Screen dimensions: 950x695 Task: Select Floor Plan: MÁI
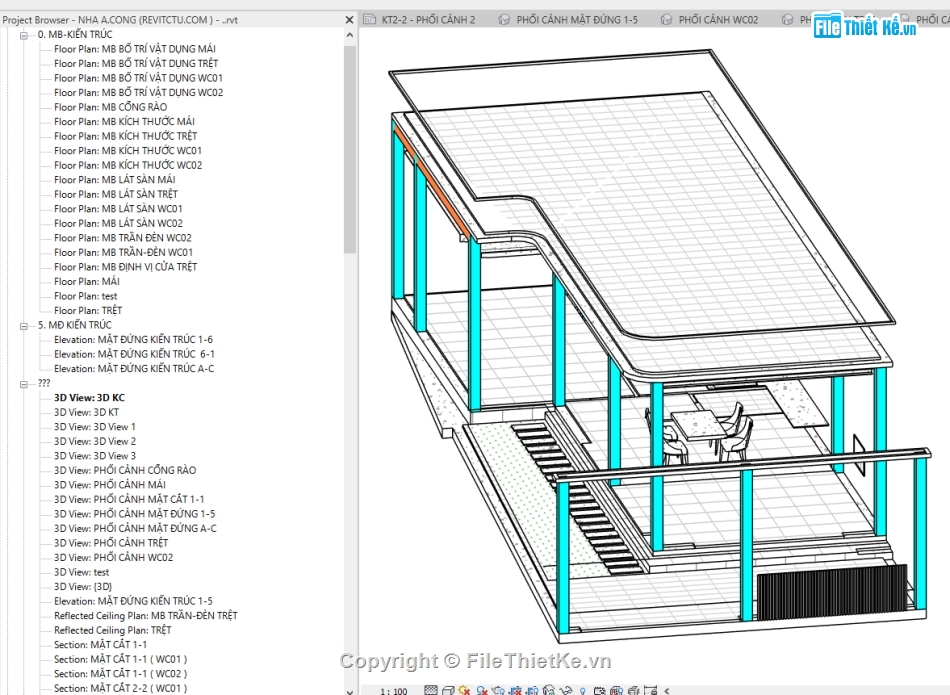pyautogui.click(x=87, y=281)
